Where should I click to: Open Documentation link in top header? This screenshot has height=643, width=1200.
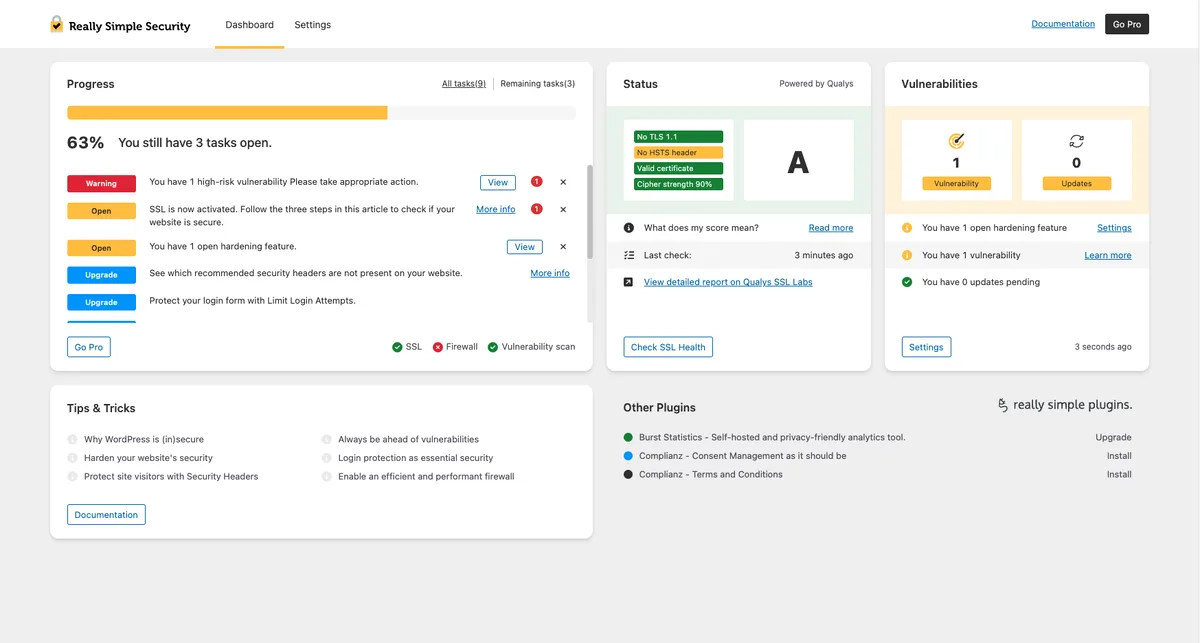1063,24
